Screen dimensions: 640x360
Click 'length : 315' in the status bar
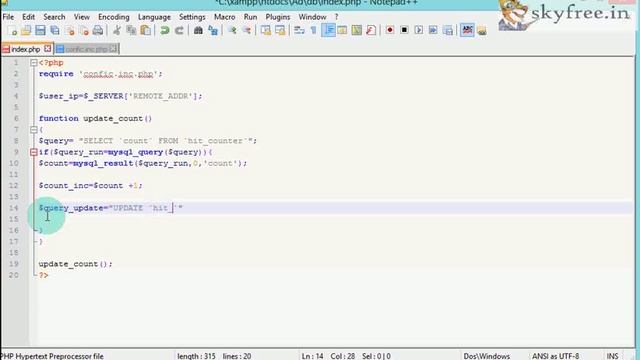point(196,356)
